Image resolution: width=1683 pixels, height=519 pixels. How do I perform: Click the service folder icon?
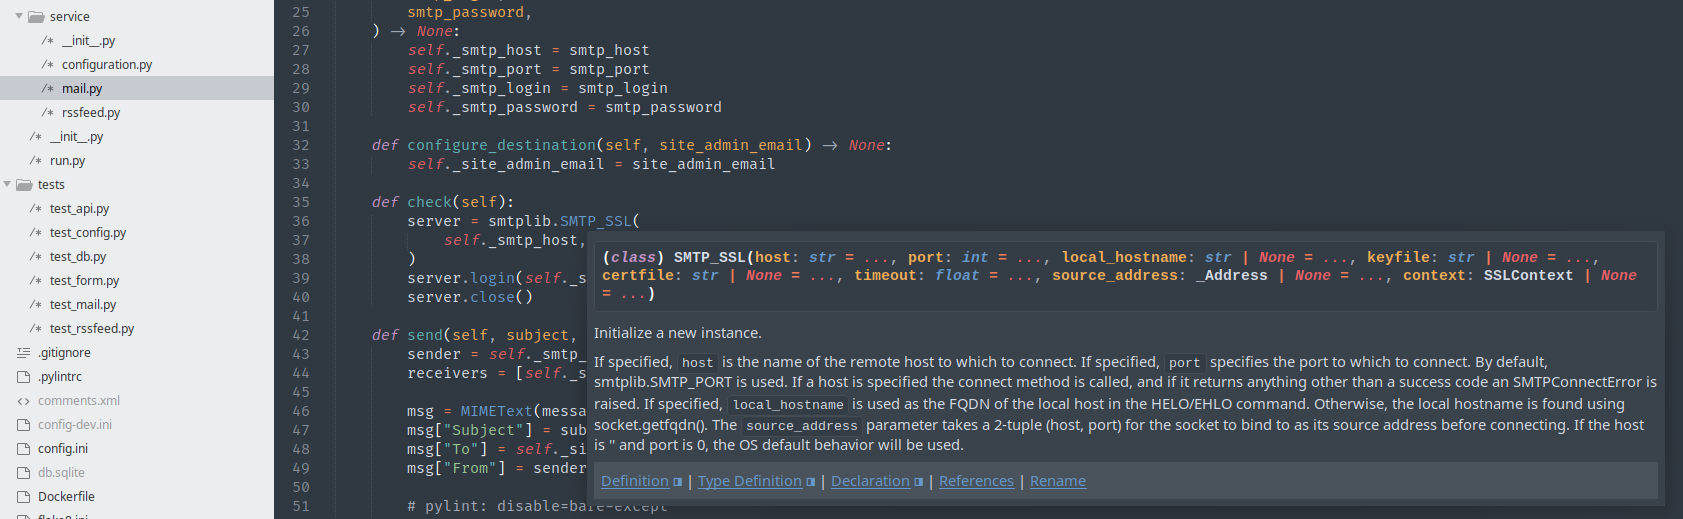pyautogui.click(x=36, y=17)
